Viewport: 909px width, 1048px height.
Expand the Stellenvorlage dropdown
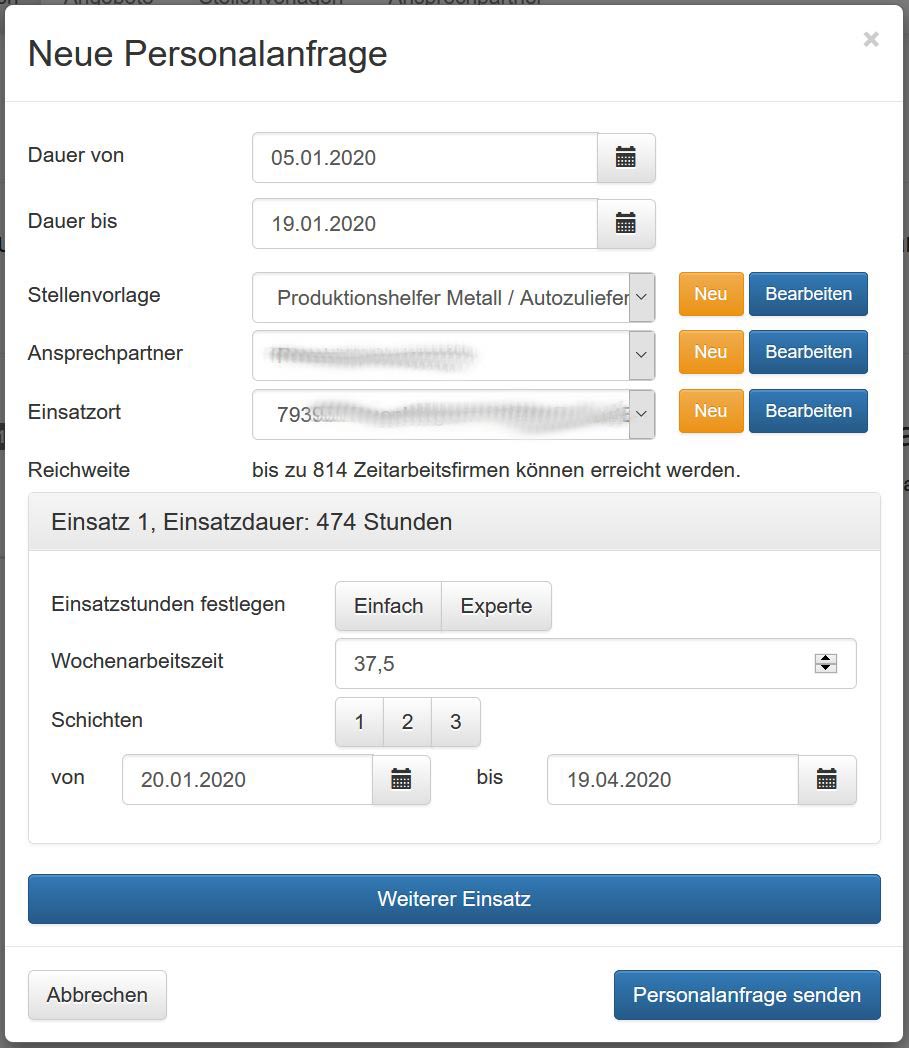click(x=641, y=297)
